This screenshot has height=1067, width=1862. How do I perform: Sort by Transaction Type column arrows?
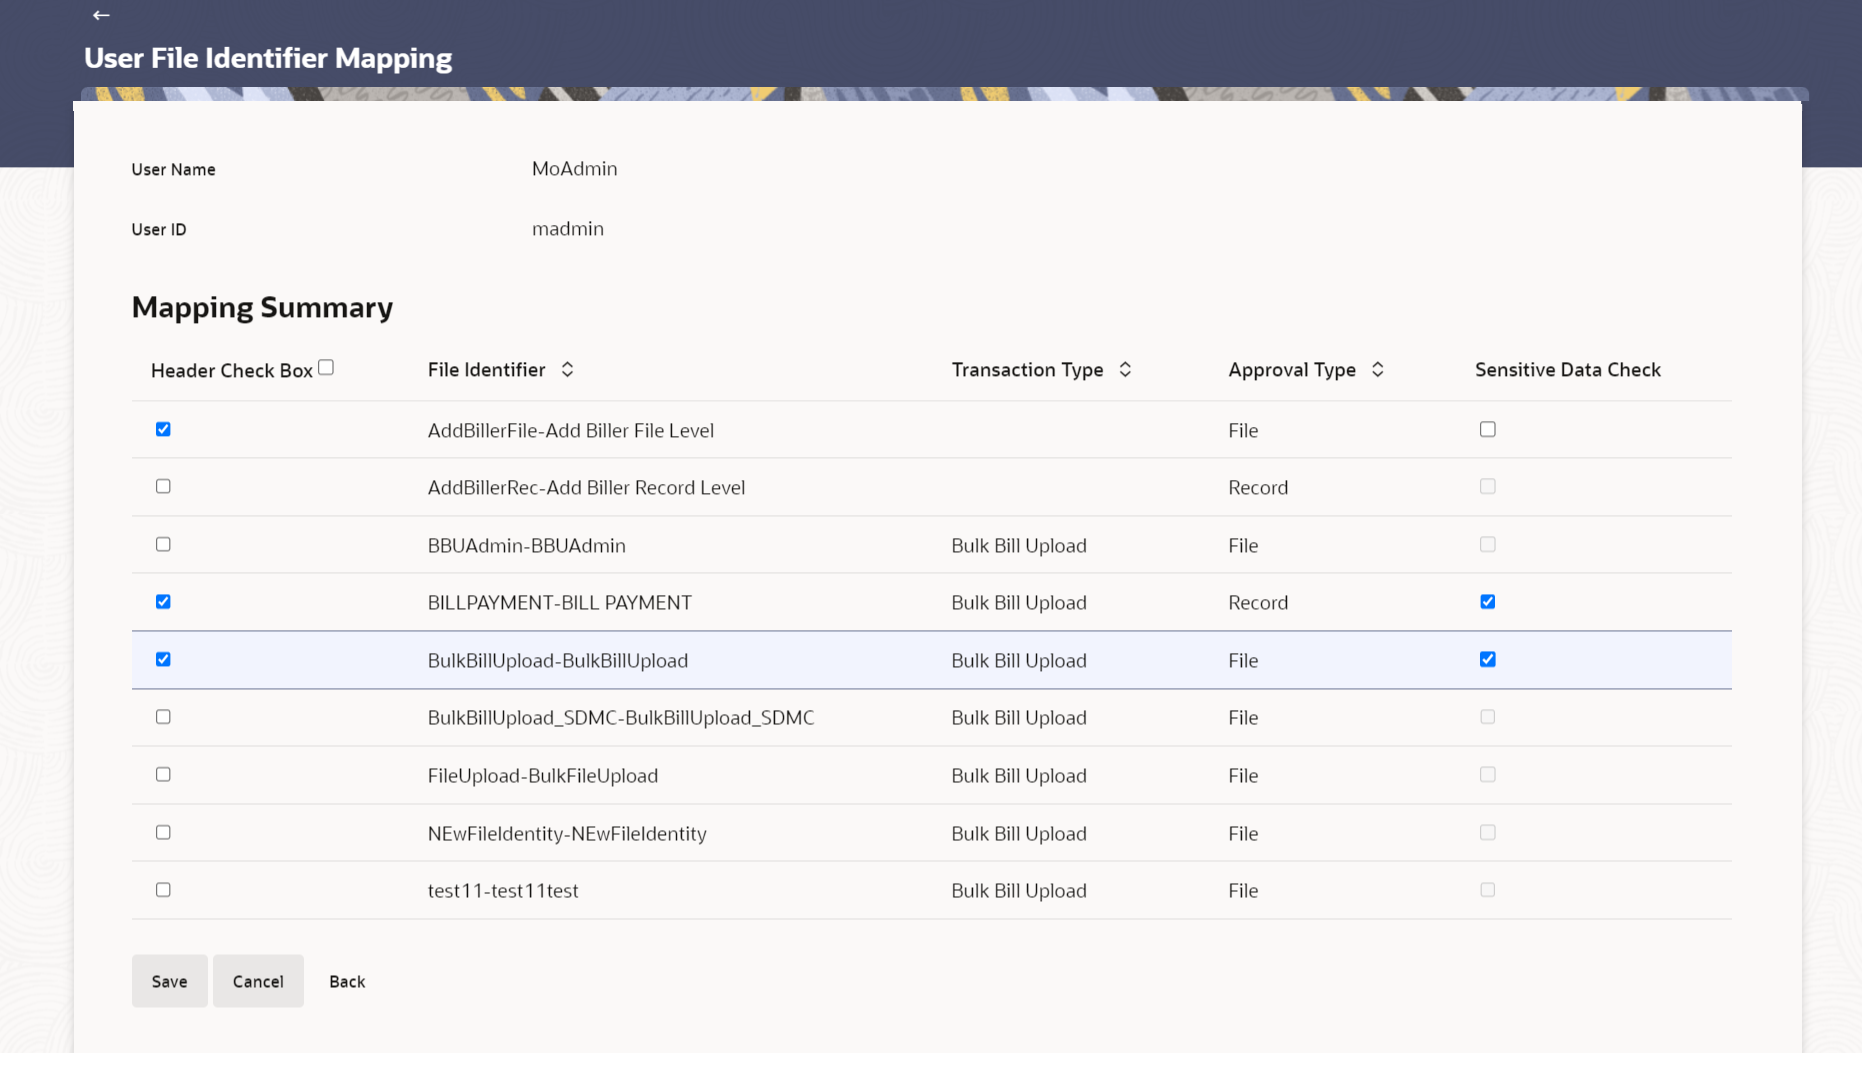point(1125,370)
